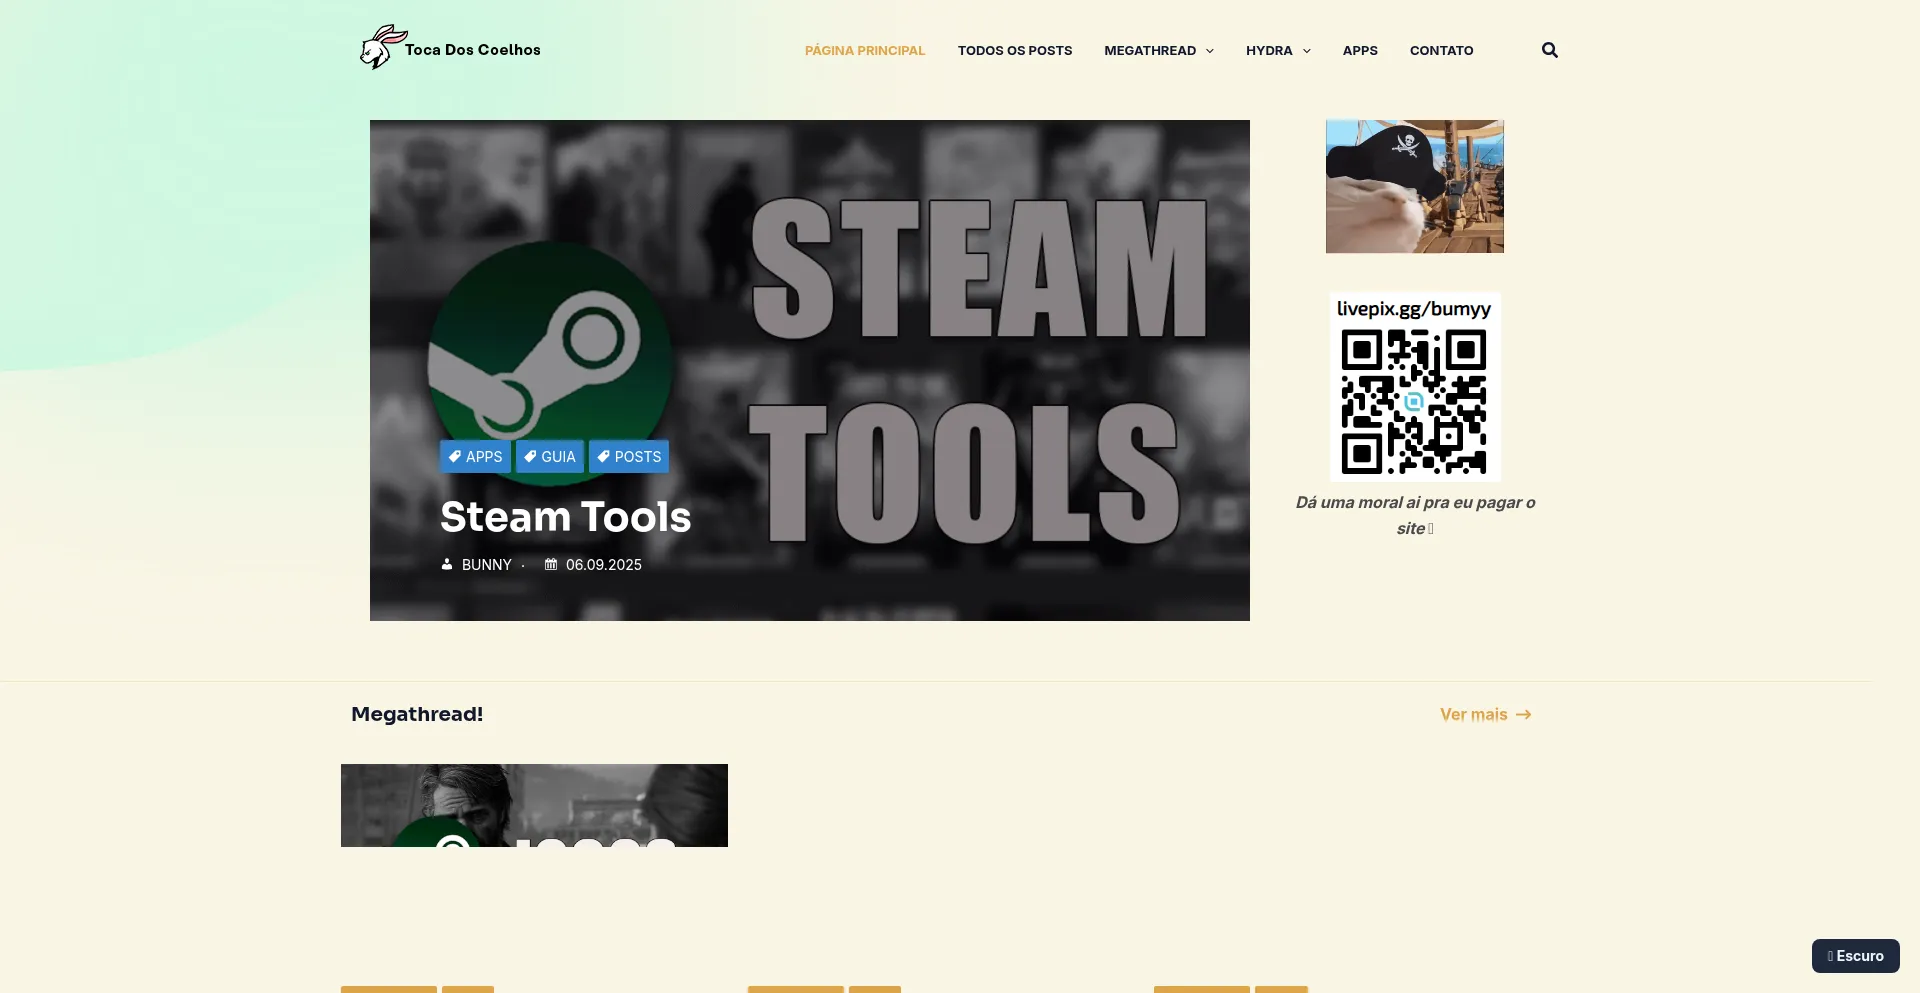Select the APPS tag on featured post

[x=475, y=457]
